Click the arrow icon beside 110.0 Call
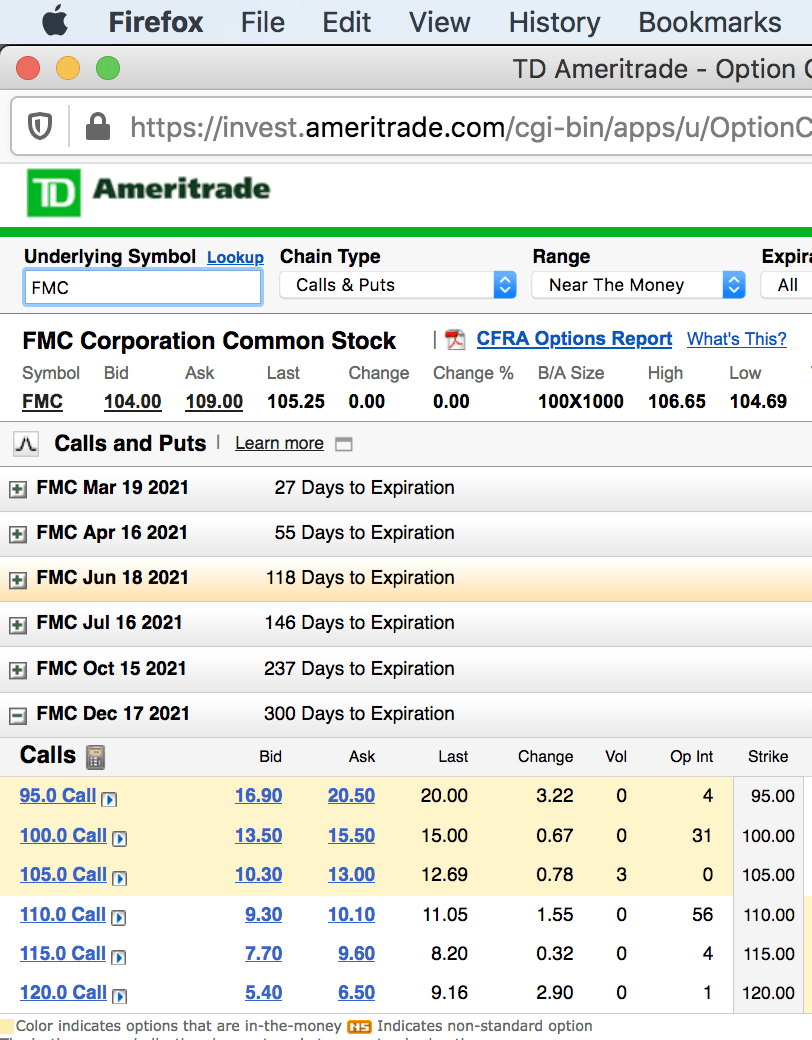 tap(119, 917)
